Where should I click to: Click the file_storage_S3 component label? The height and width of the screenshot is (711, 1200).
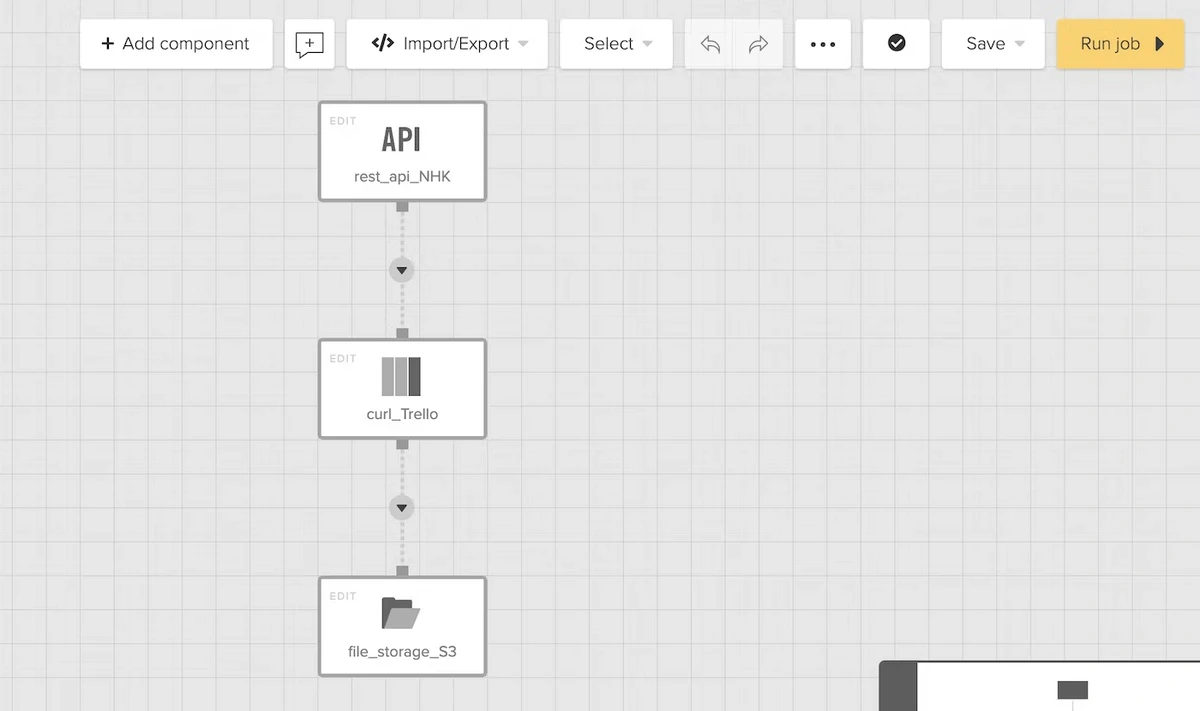click(402, 652)
